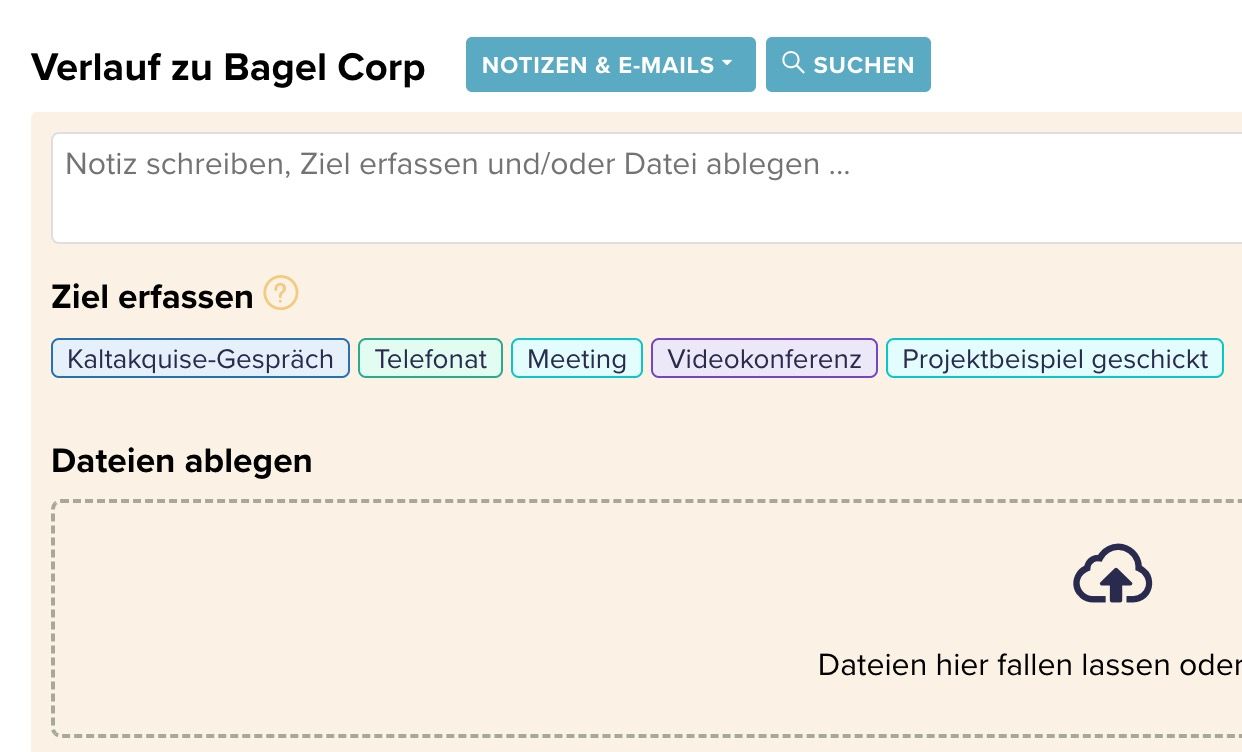Click the Dateien hier fallen lassen link
Image resolution: width=1242 pixels, height=752 pixels.
[x=1030, y=664]
